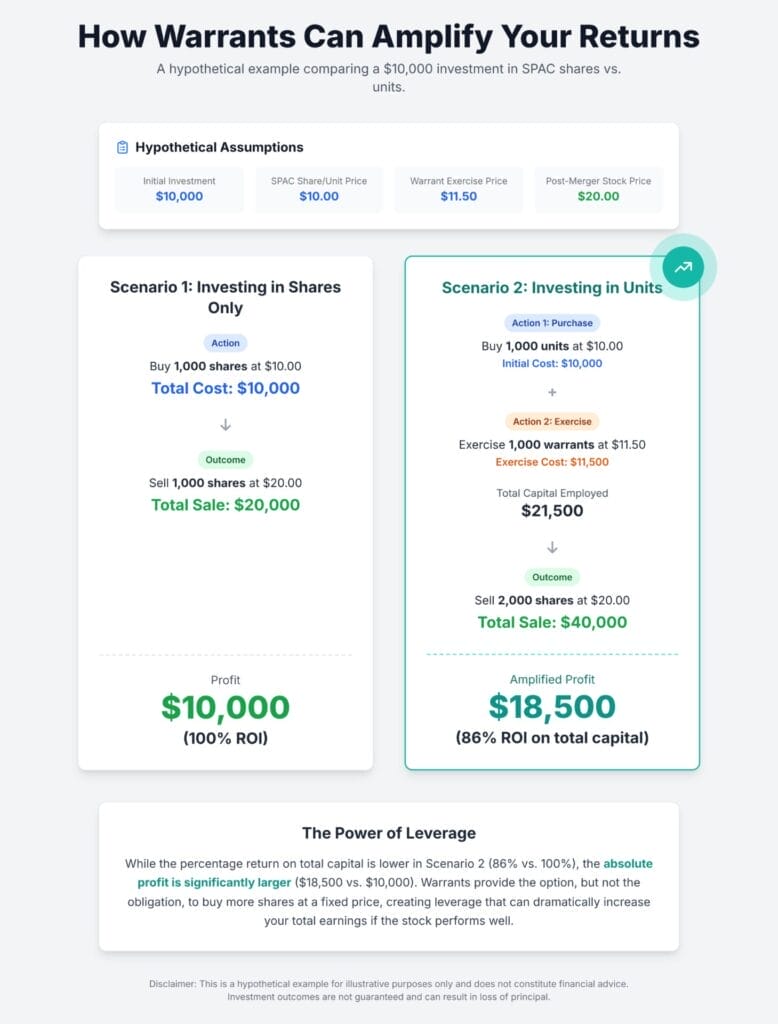
Task: Click The Power of Leverage heading
Action: [389, 833]
